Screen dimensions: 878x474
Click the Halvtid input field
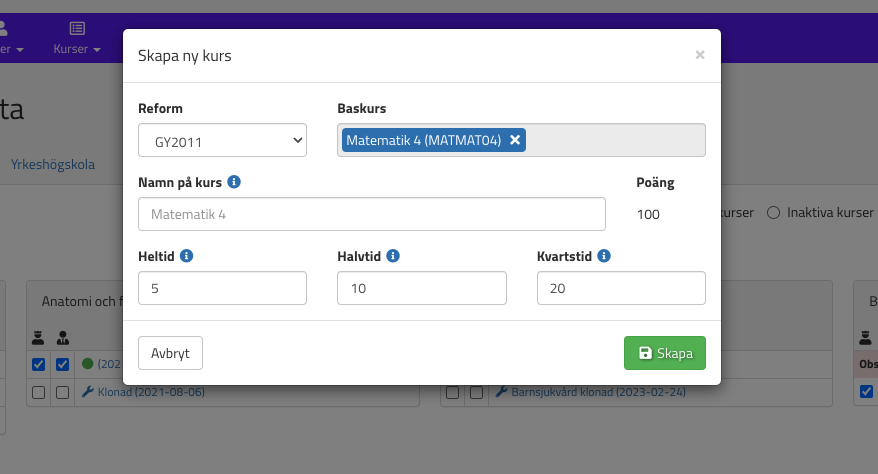click(422, 289)
